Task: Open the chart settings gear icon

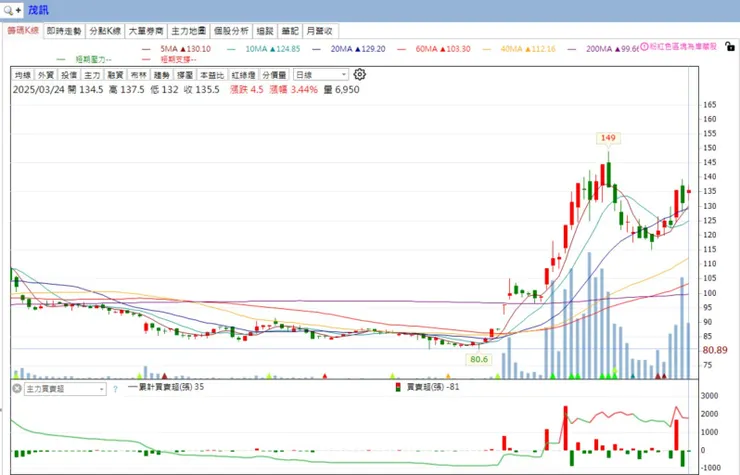Action: click(360, 74)
